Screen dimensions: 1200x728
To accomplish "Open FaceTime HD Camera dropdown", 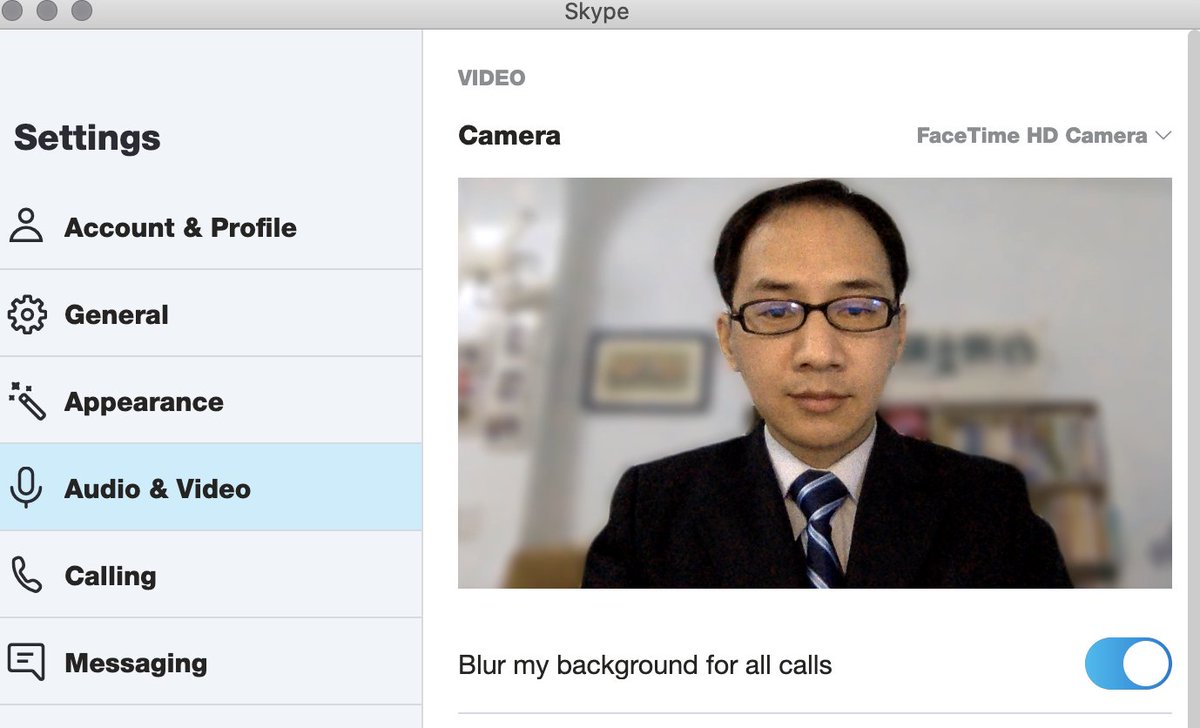I will coord(1043,135).
